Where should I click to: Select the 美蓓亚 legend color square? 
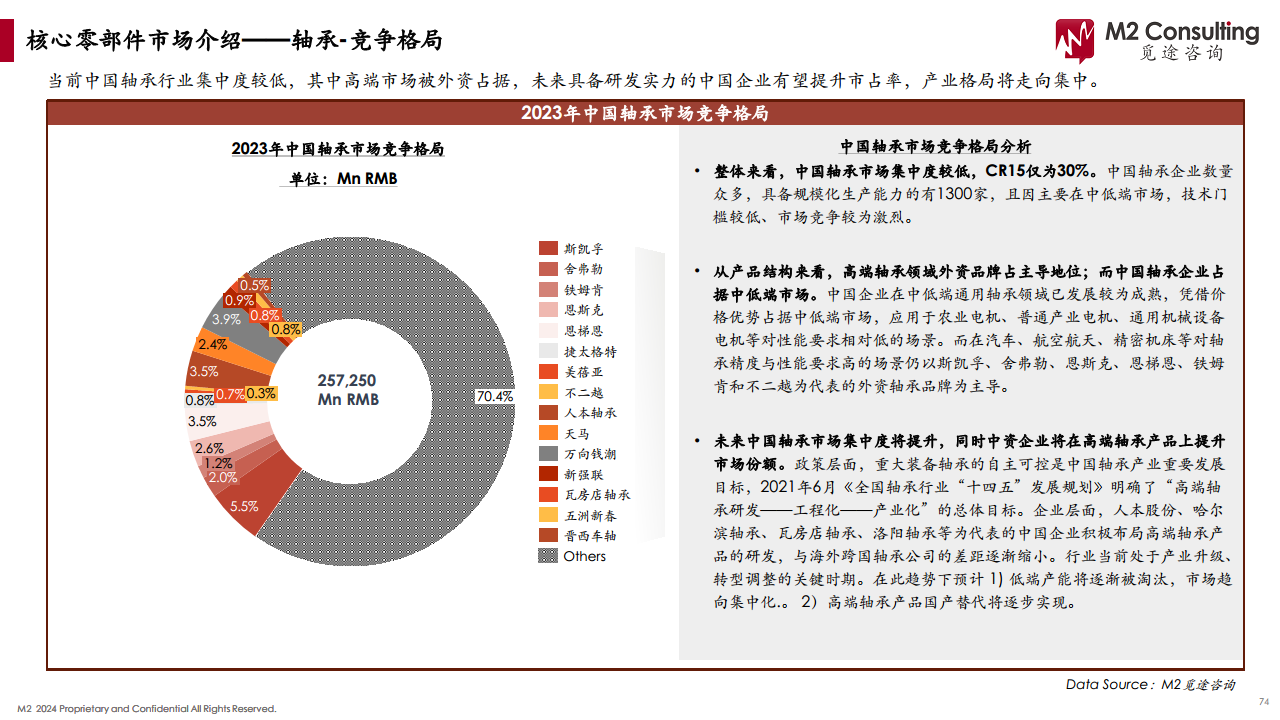548,371
